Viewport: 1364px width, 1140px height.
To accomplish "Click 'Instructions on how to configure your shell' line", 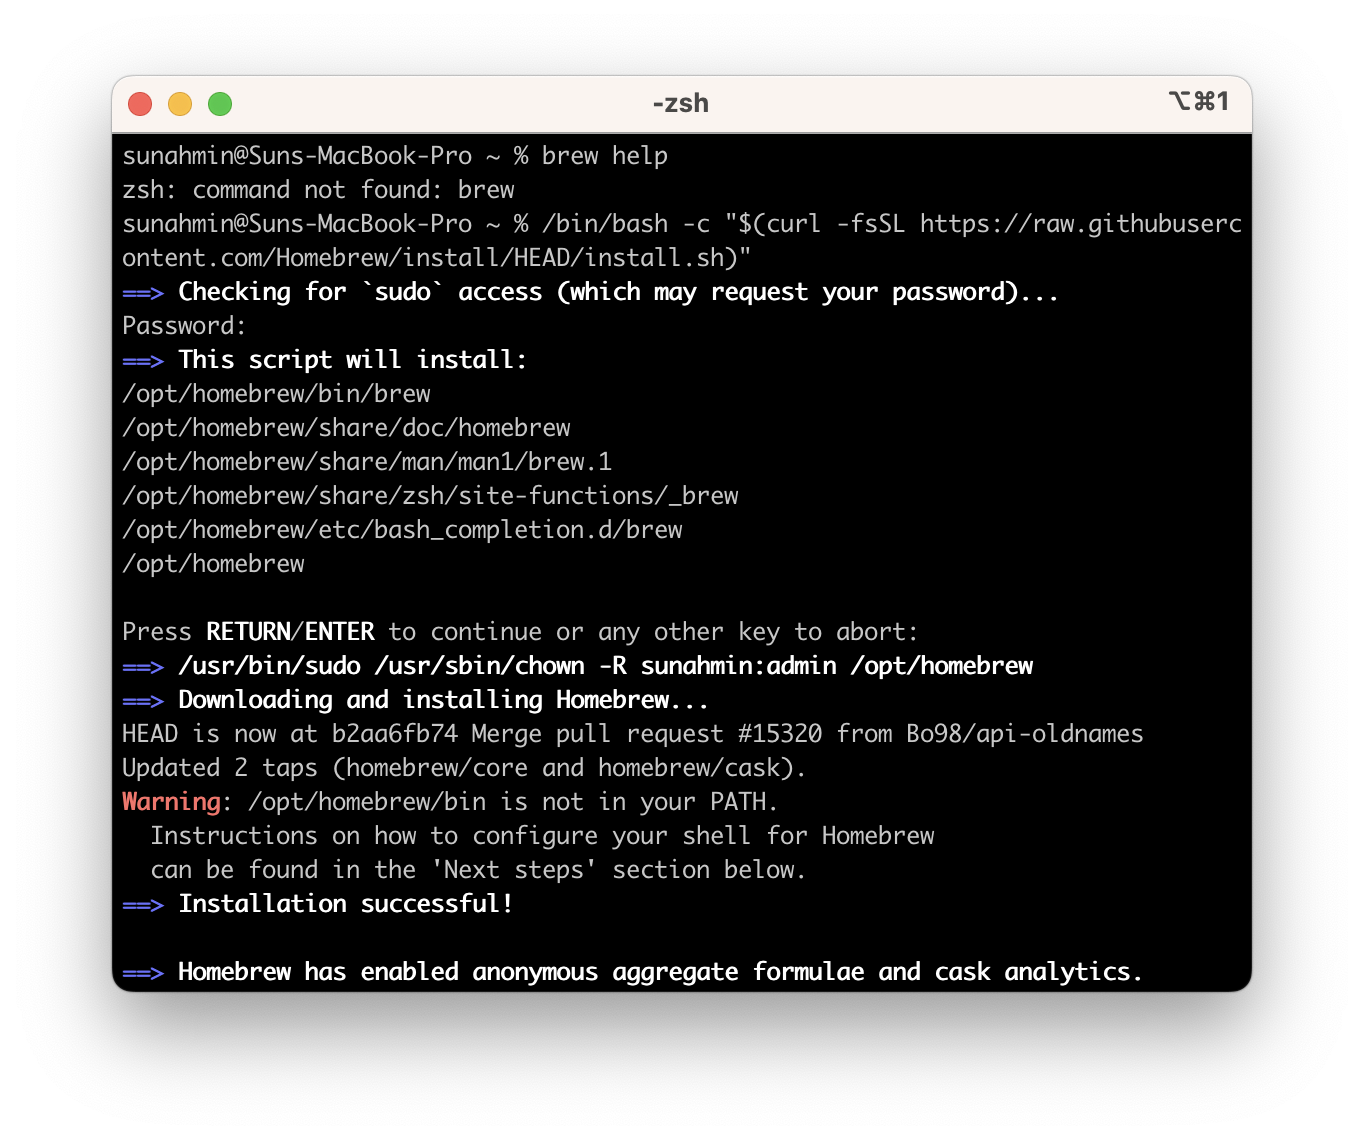I will pyautogui.click(x=542, y=836).
